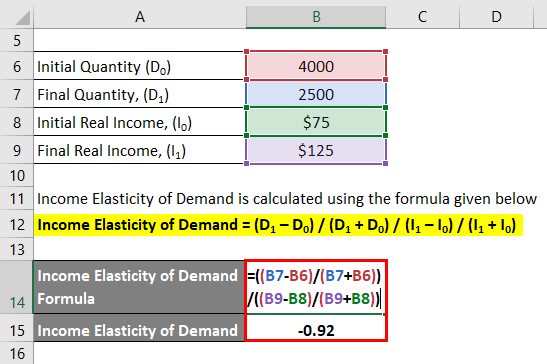Select row 11 header

[17, 199]
